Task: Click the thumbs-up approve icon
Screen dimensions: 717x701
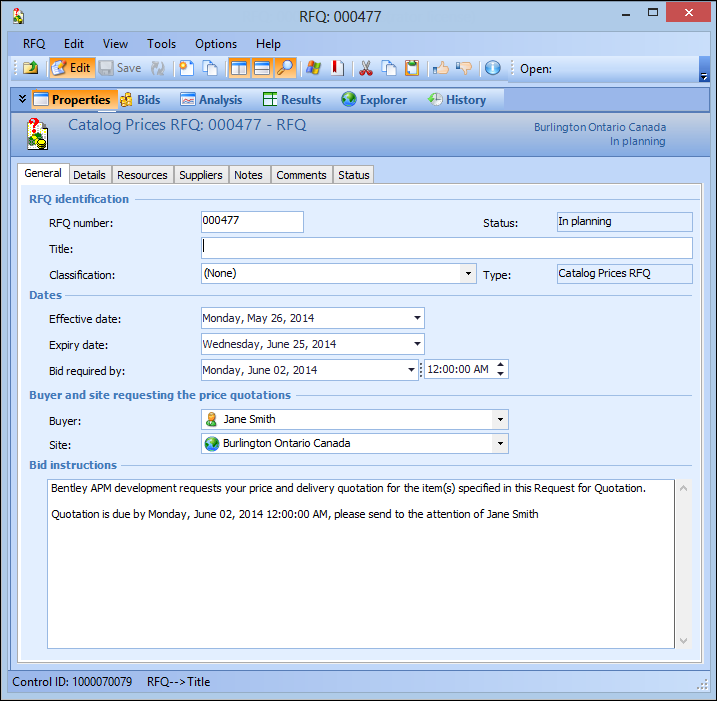Action: click(440, 68)
